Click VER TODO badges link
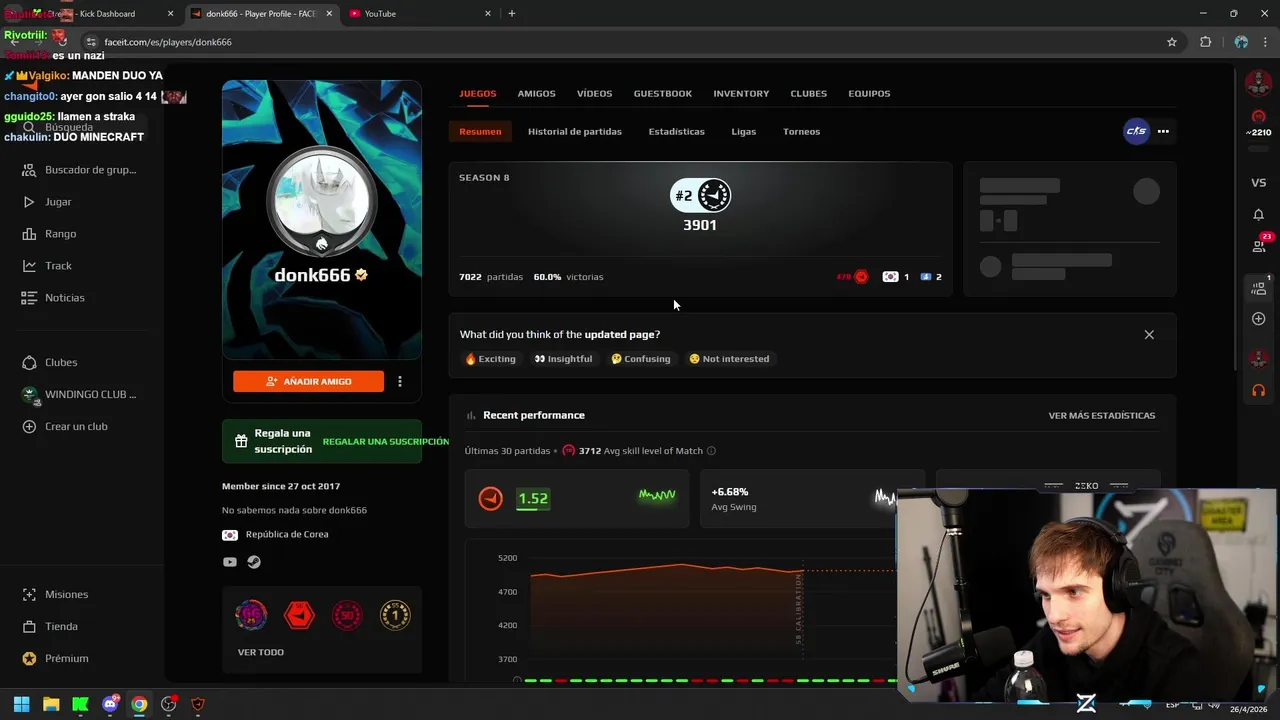 click(260, 652)
